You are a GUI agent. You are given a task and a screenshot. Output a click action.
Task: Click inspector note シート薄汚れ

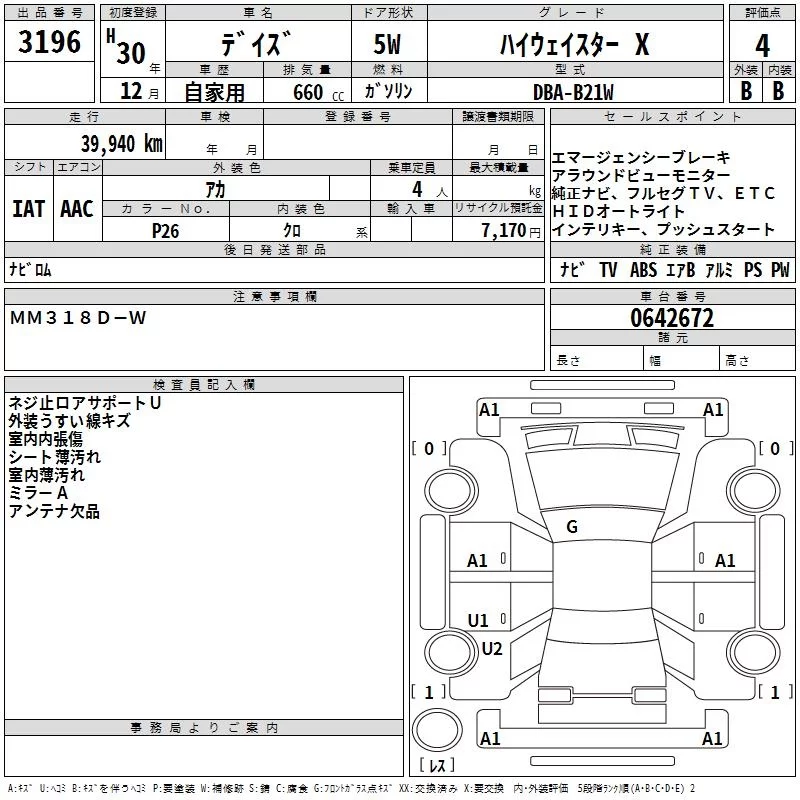[x=55, y=457]
